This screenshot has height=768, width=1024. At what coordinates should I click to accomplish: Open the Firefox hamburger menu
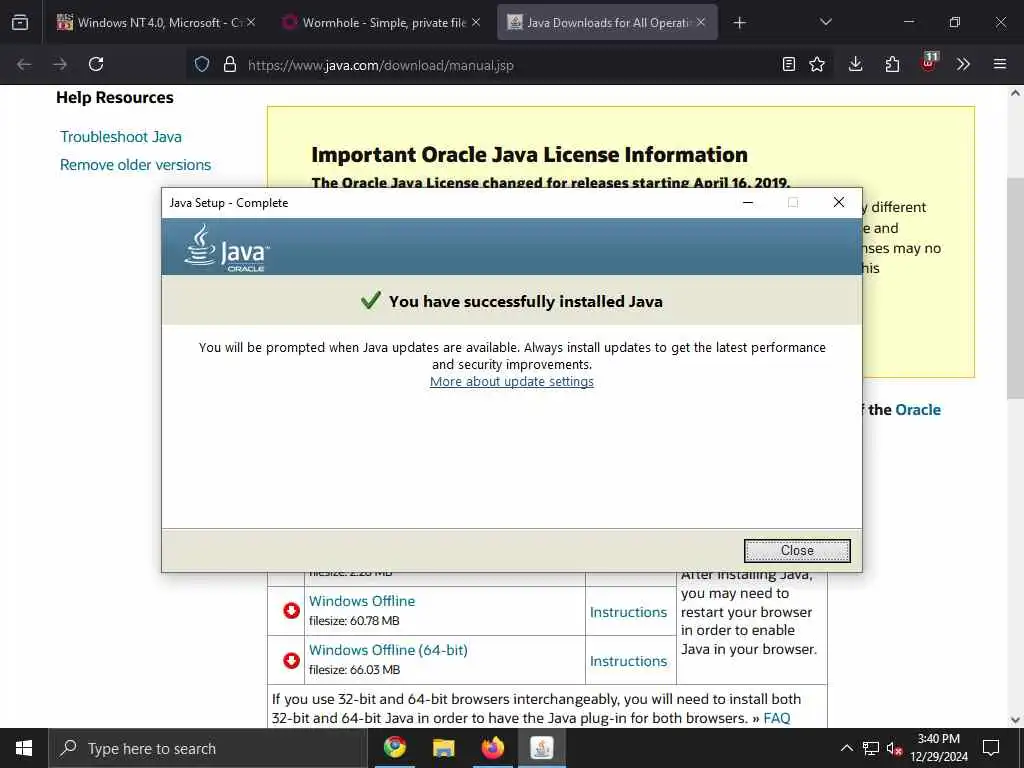point(1000,64)
